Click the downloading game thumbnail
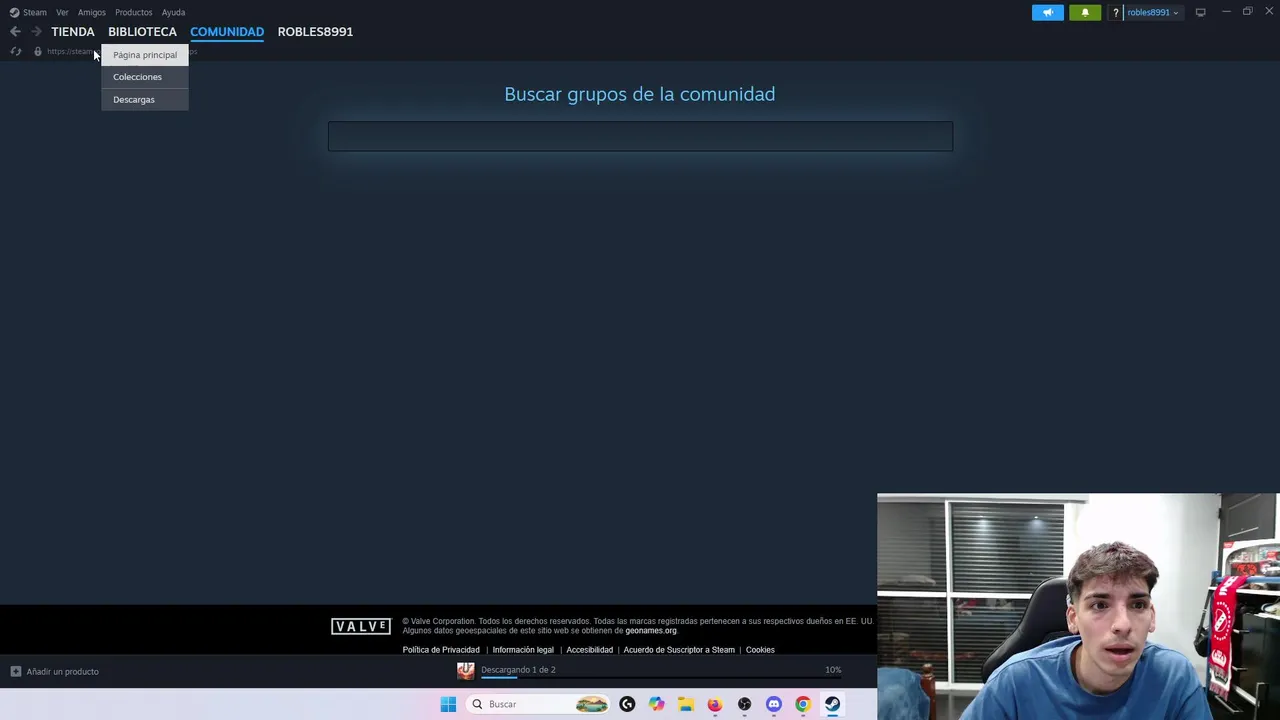This screenshot has height=720, width=1280. [466, 671]
